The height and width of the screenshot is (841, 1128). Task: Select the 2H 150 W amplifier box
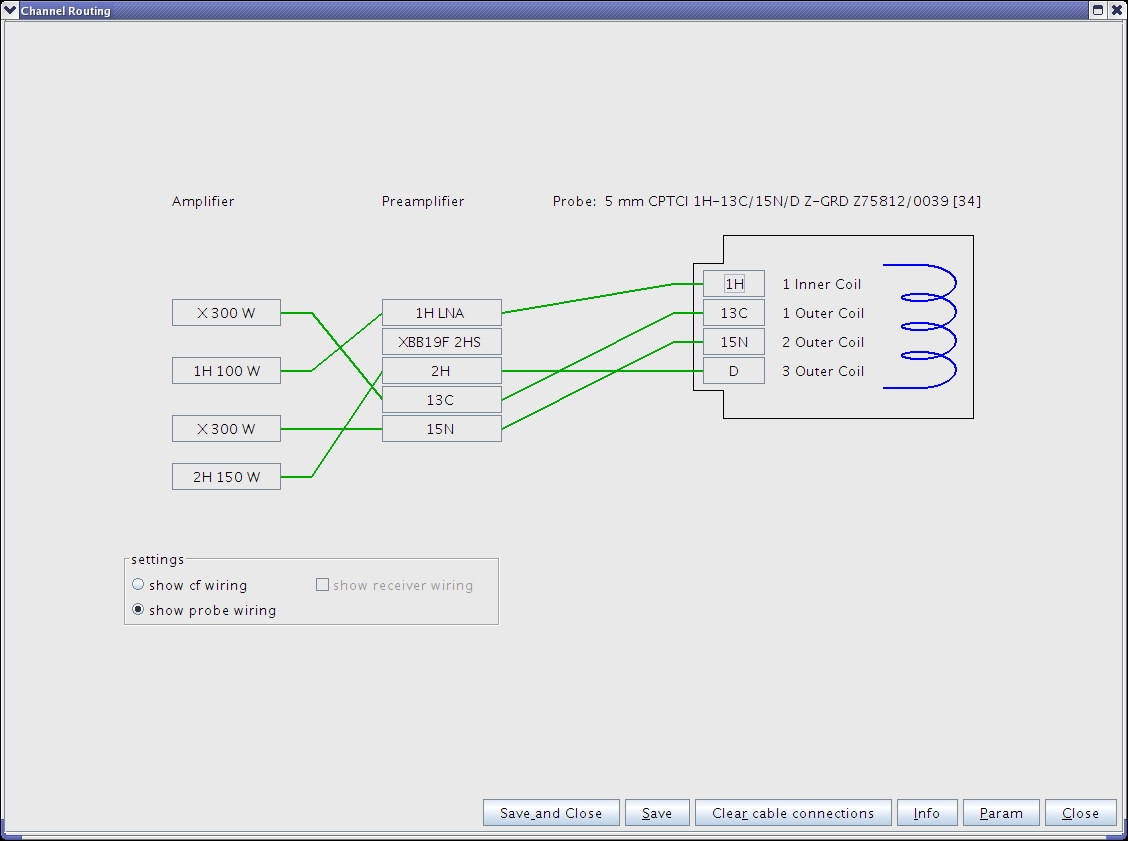[x=226, y=477]
